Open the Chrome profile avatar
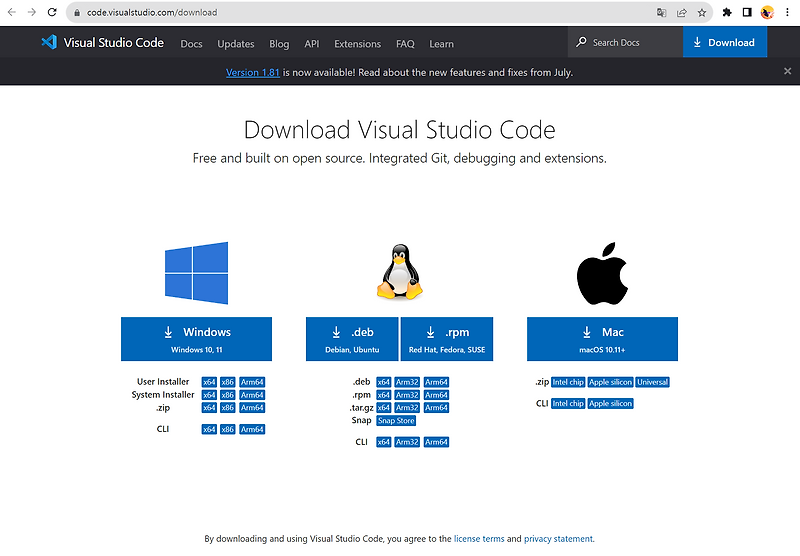This screenshot has height=556, width=800. click(767, 12)
